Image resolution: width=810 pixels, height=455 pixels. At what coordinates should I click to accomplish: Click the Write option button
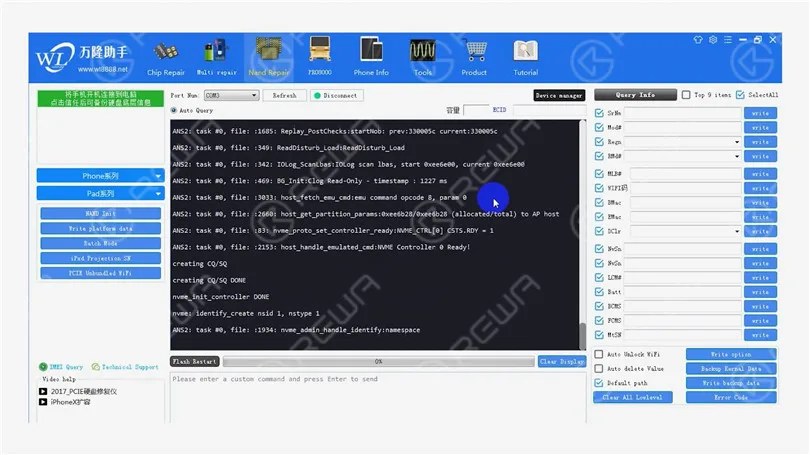click(731, 354)
